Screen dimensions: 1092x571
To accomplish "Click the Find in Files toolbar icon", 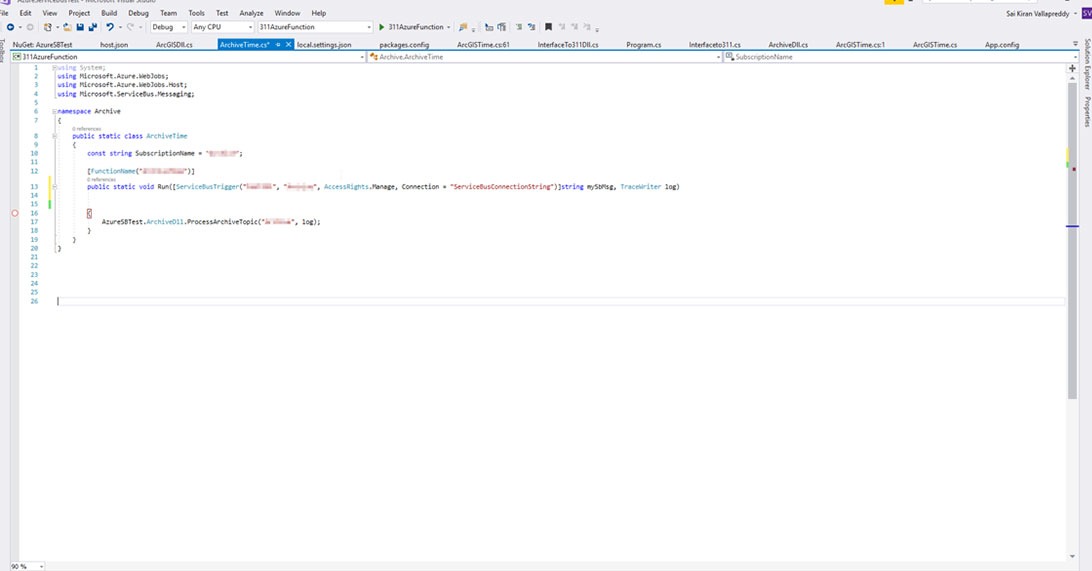I will (462, 27).
